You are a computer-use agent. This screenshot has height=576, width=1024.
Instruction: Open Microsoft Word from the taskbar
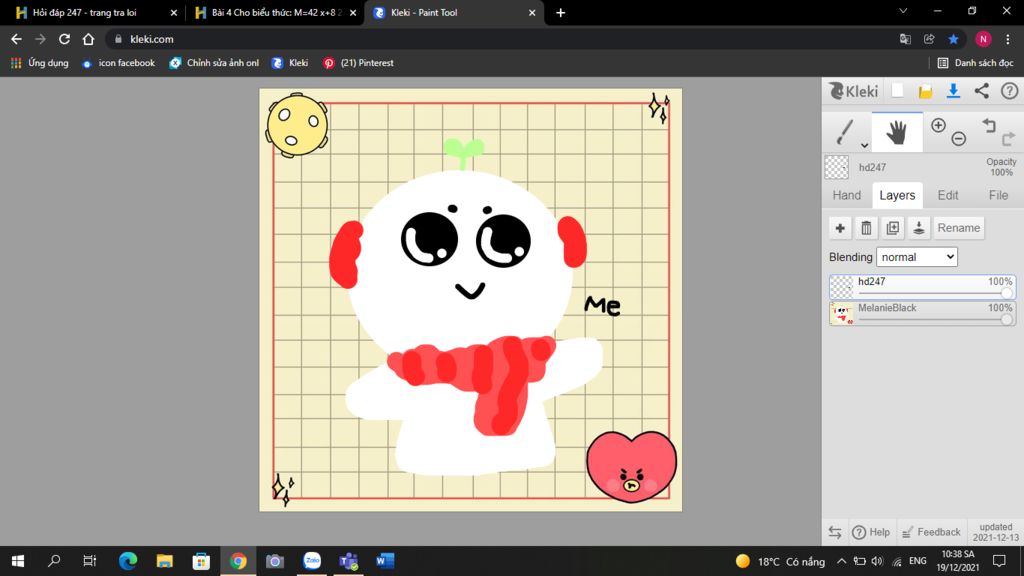coord(385,561)
